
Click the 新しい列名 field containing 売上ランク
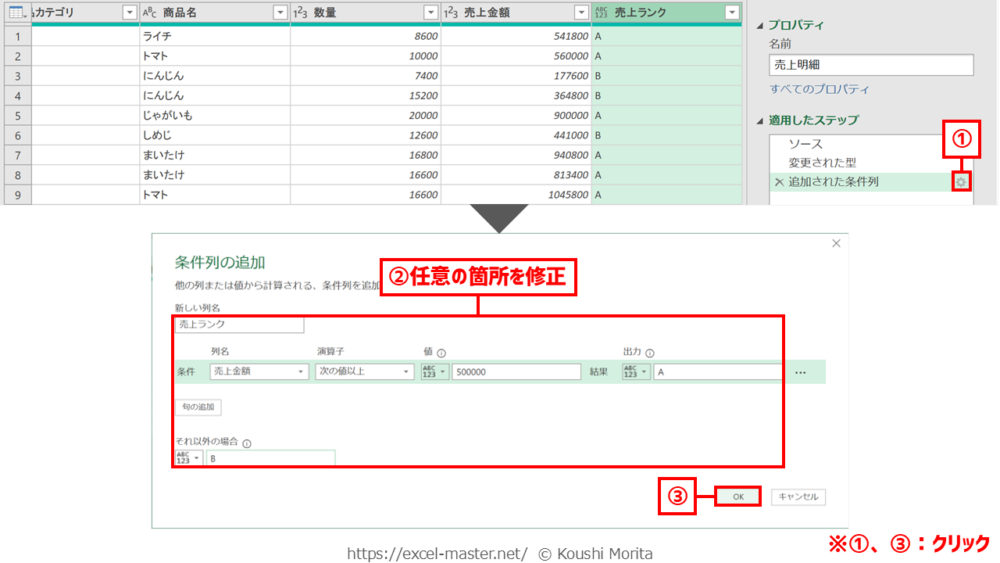[239, 325]
